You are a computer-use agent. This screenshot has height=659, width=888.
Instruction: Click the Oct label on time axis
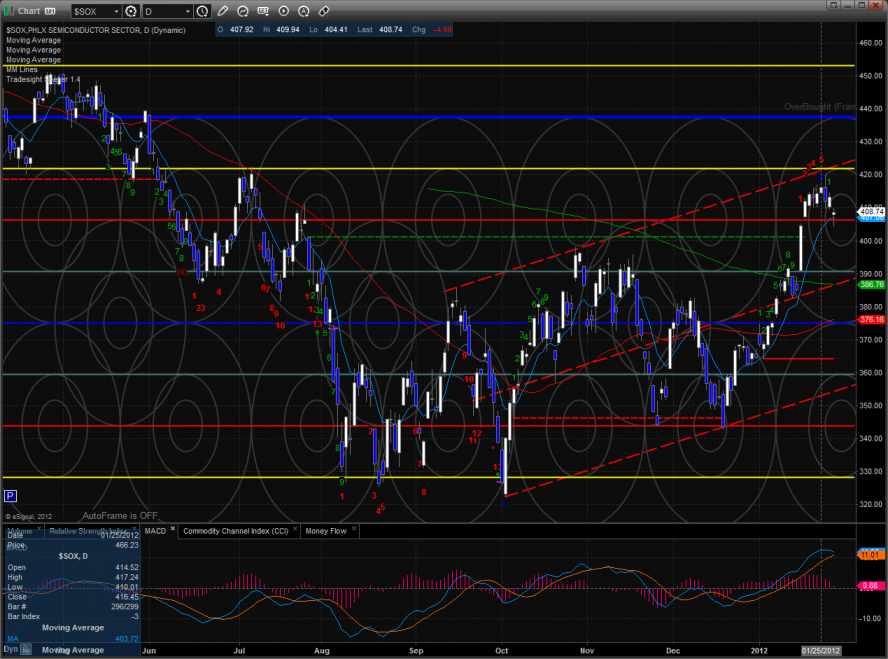coord(502,651)
